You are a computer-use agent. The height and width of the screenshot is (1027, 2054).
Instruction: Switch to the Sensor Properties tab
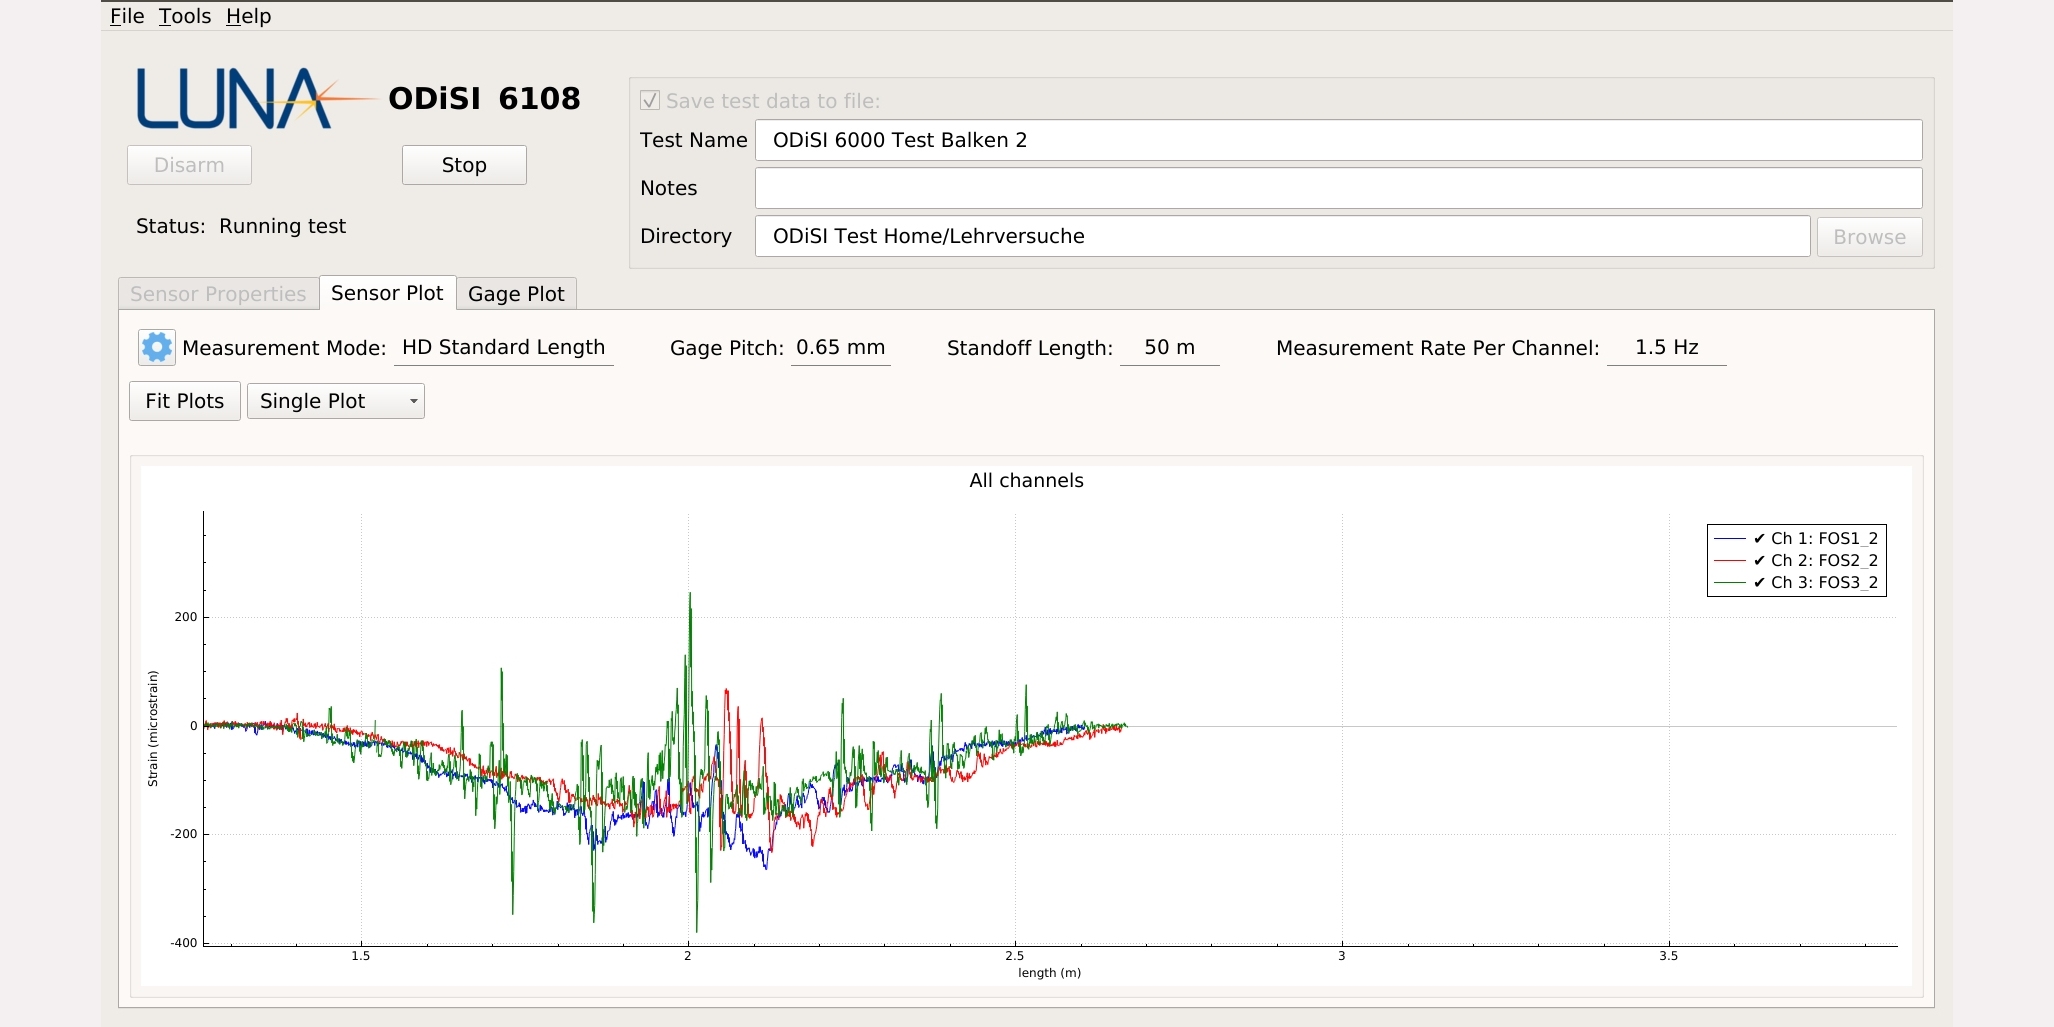coord(218,294)
